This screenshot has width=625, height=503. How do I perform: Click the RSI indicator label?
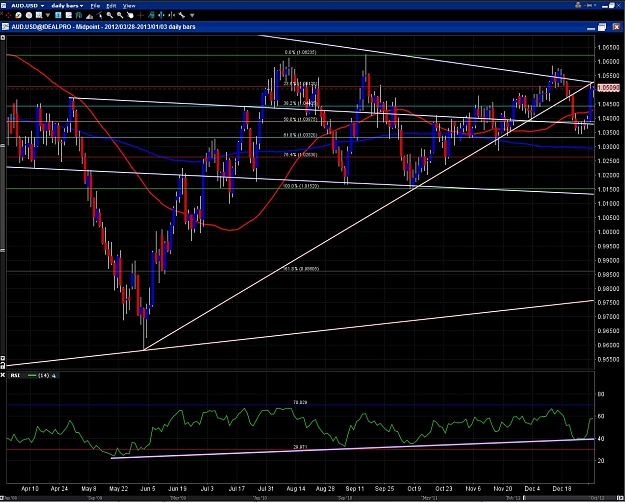coord(15,375)
